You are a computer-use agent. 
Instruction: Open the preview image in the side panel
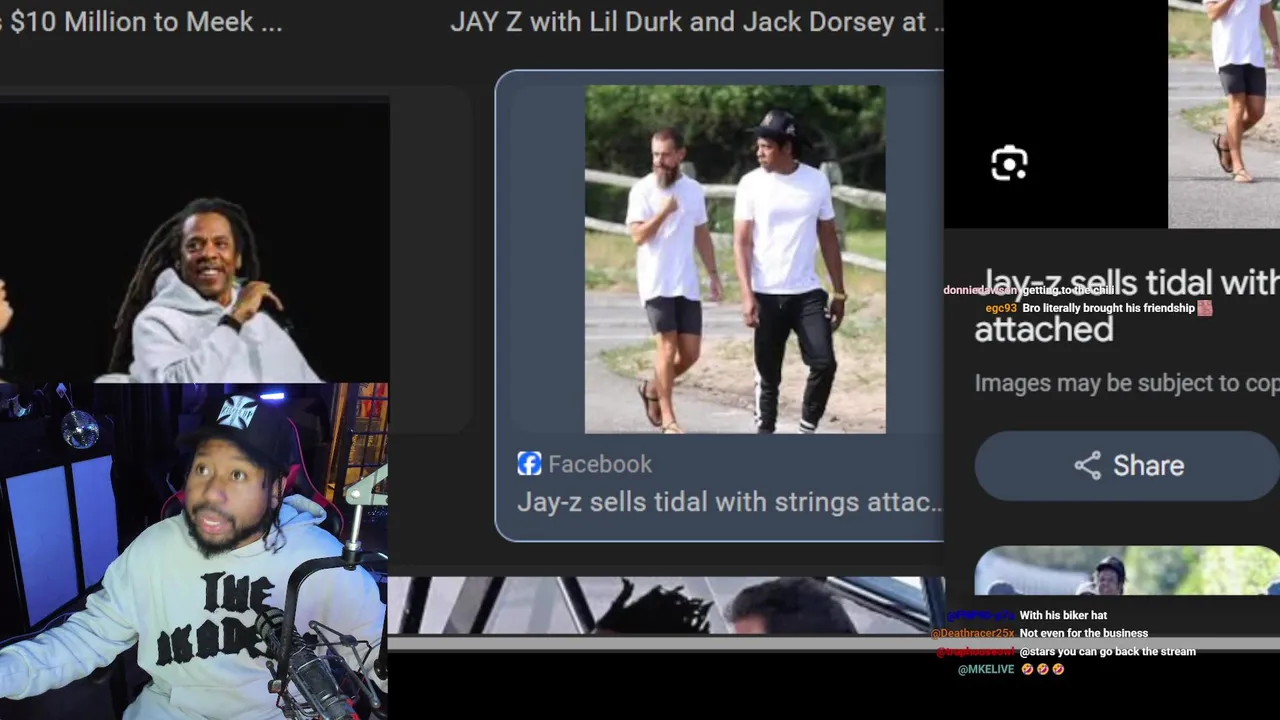pos(1224,114)
